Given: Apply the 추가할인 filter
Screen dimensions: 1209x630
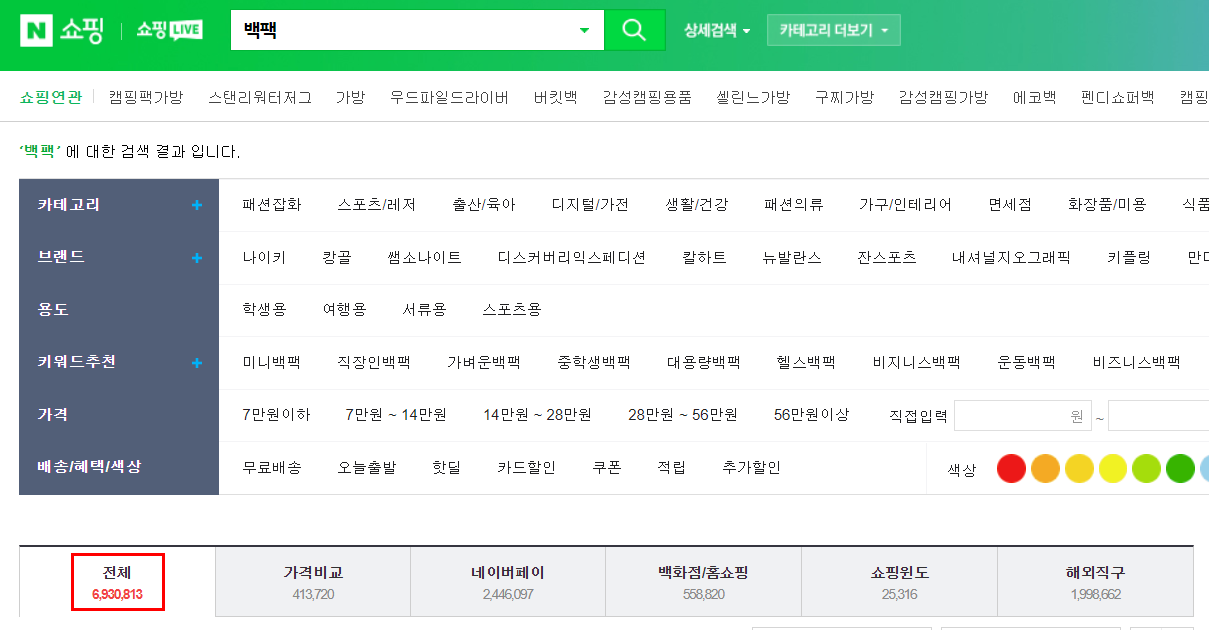Looking at the screenshot, I should [x=751, y=468].
